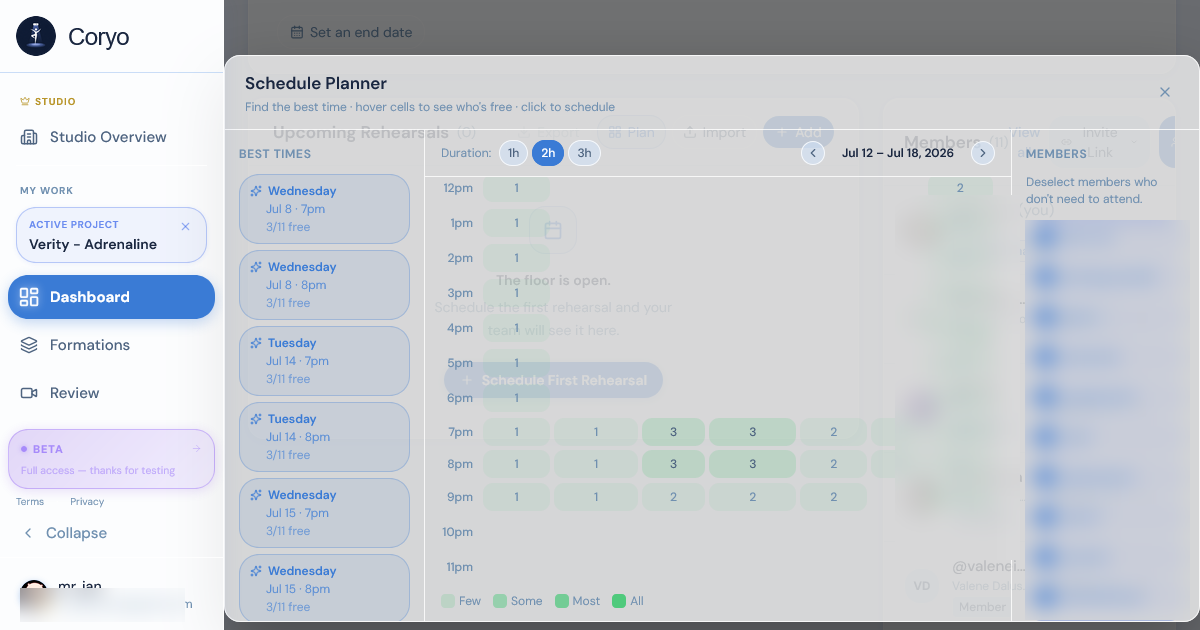Click the 9pm cell in the first column
Image resolution: width=1200 pixels, height=630 pixels.
click(517, 497)
